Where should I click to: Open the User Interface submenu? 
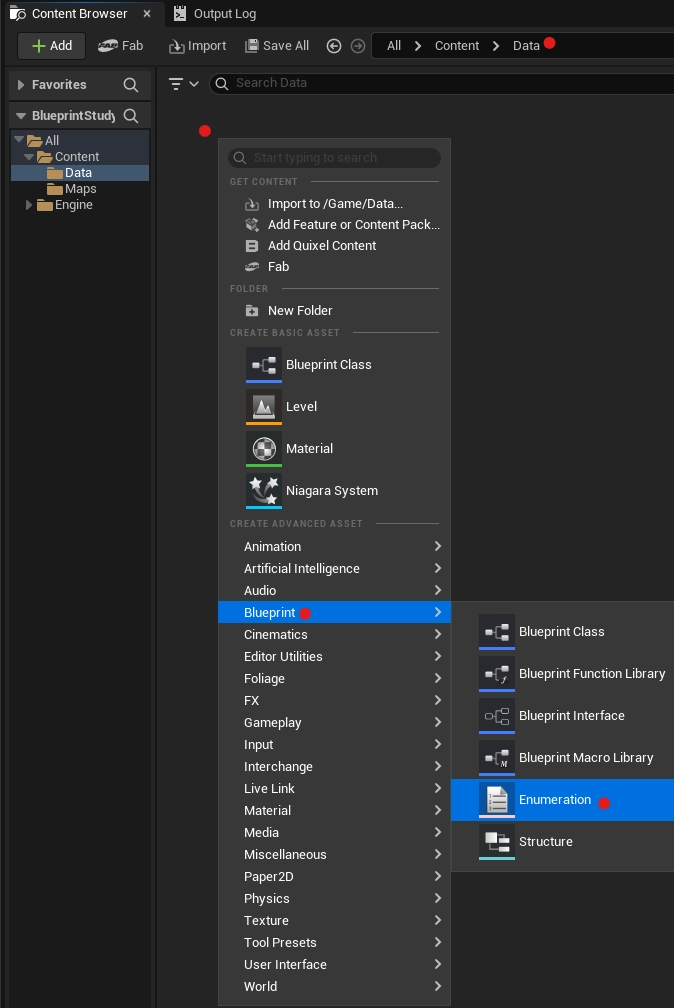[334, 964]
